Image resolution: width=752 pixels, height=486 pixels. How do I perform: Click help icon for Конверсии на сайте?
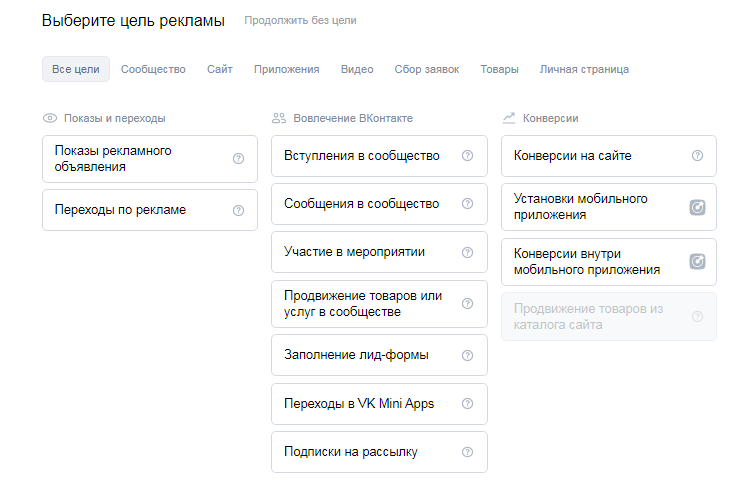click(x=697, y=156)
